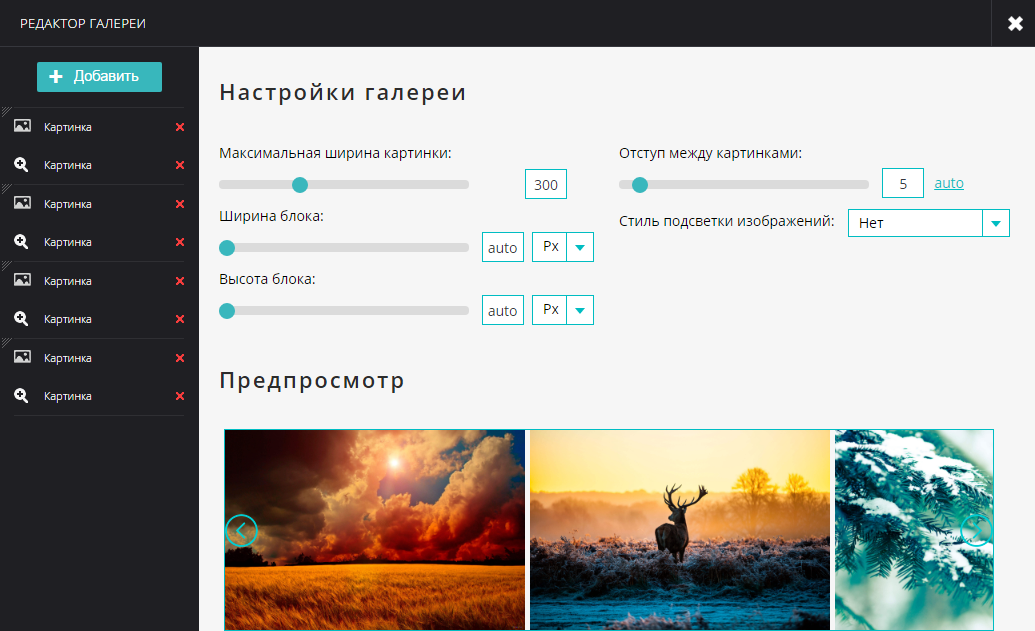Click the plus icon inside the Добавить button

pyautogui.click(x=55, y=76)
